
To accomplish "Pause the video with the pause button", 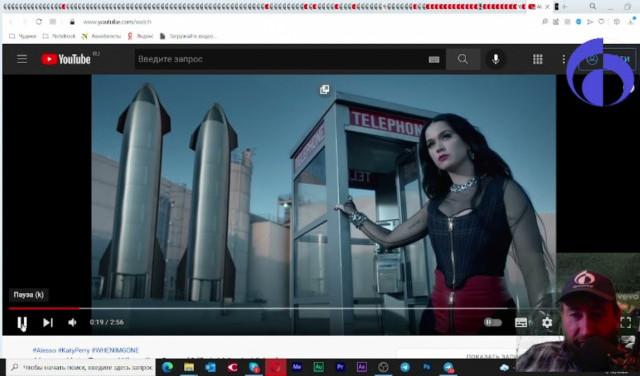I will tap(22, 323).
